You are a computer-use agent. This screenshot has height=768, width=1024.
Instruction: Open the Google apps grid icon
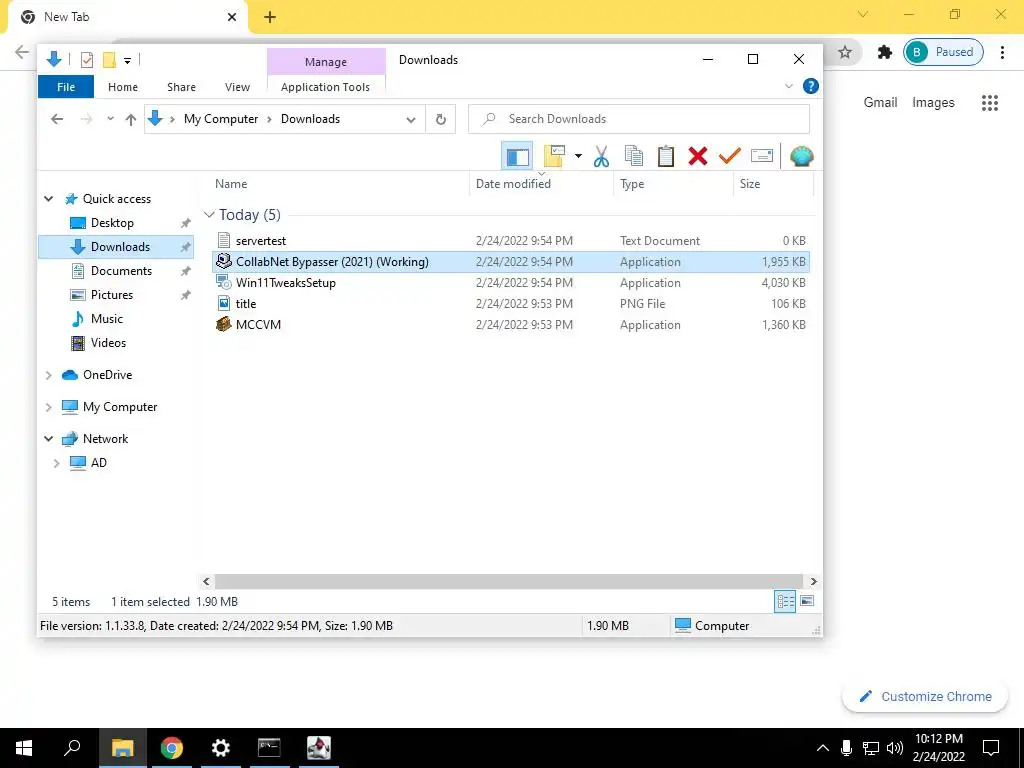(990, 103)
